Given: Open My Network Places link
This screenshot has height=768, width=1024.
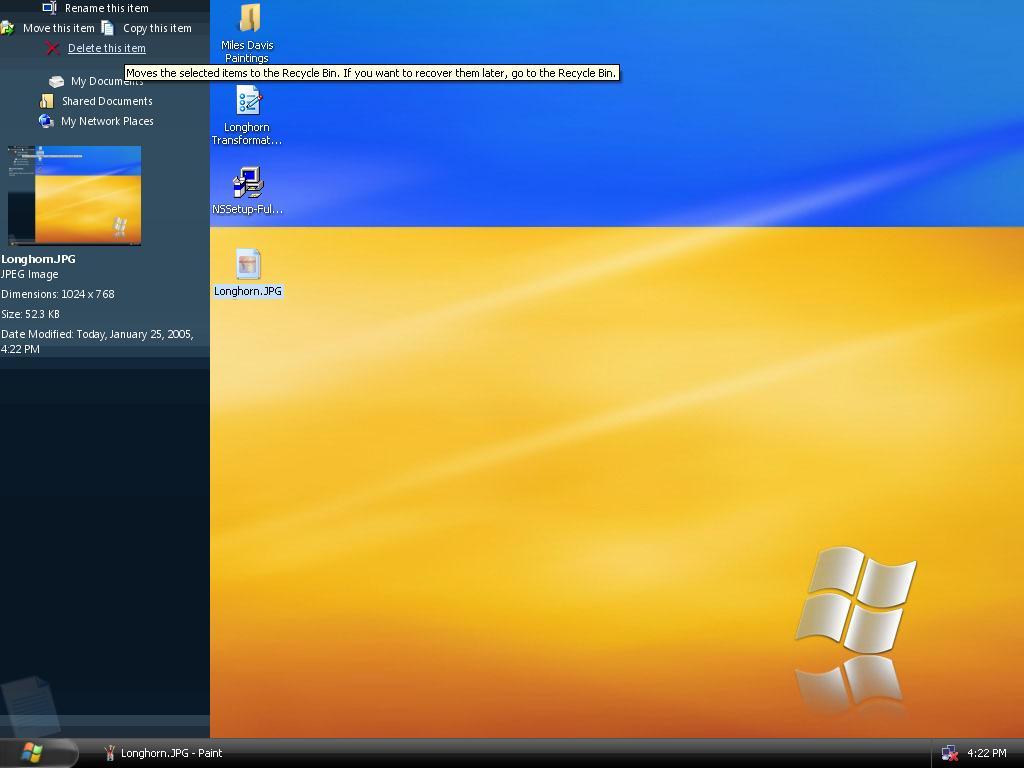Looking at the screenshot, I should 107,121.
